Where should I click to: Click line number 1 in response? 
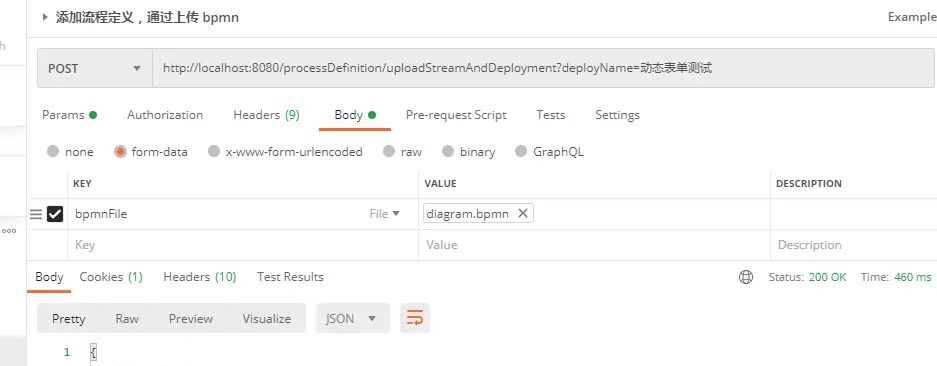67,352
